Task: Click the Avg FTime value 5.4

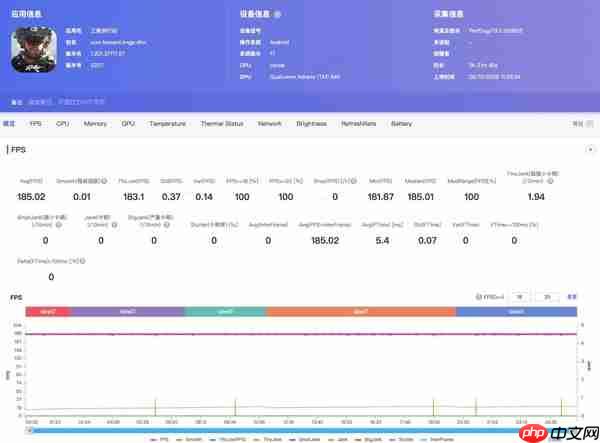Action: click(382, 240)
